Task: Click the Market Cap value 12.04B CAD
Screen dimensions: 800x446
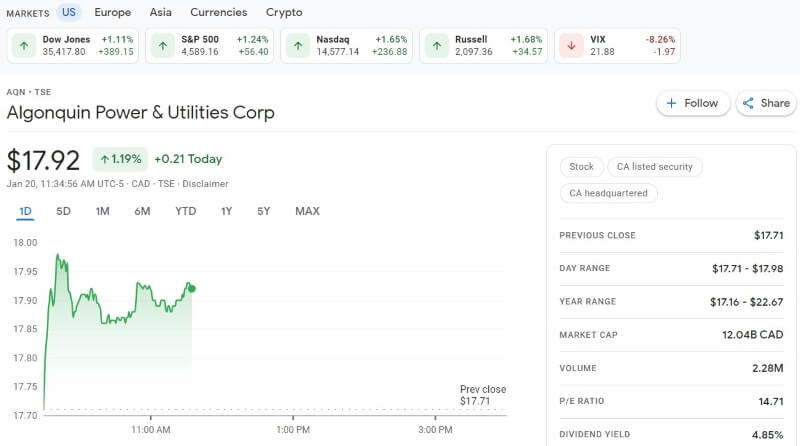Action: pos(753,335)
